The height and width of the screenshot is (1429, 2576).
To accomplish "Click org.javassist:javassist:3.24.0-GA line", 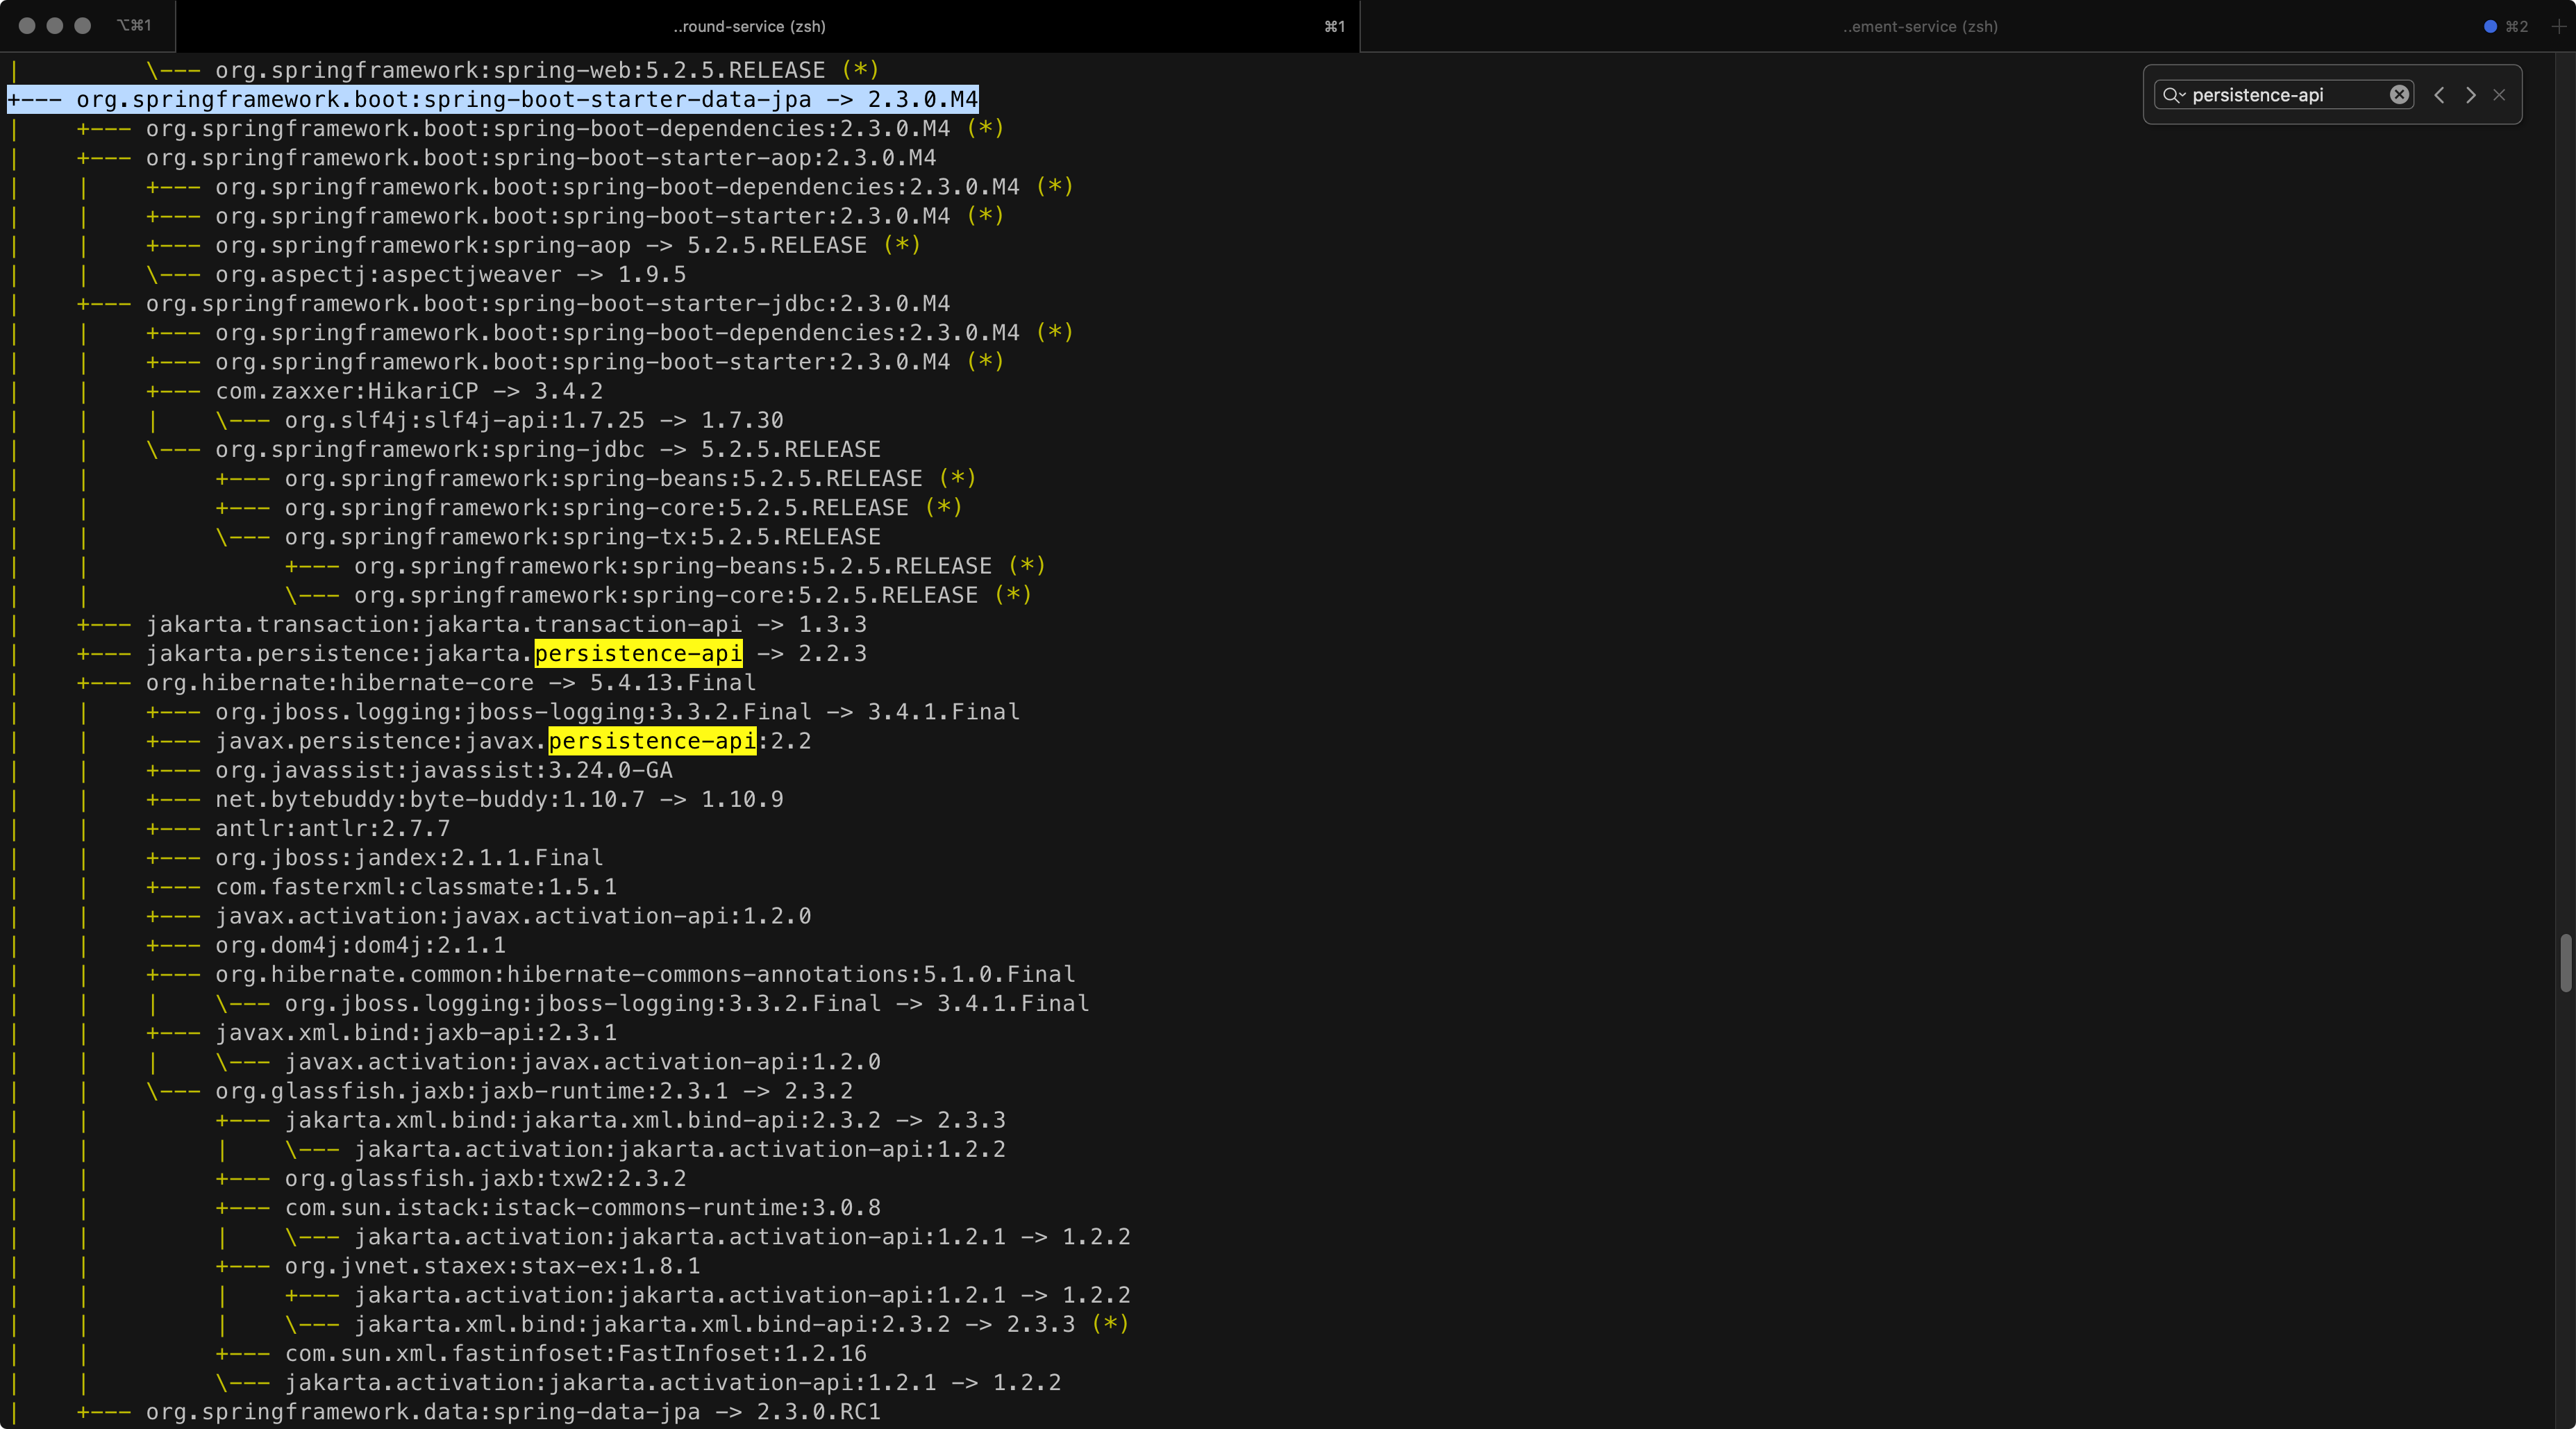I will click(x=444, y=770).
